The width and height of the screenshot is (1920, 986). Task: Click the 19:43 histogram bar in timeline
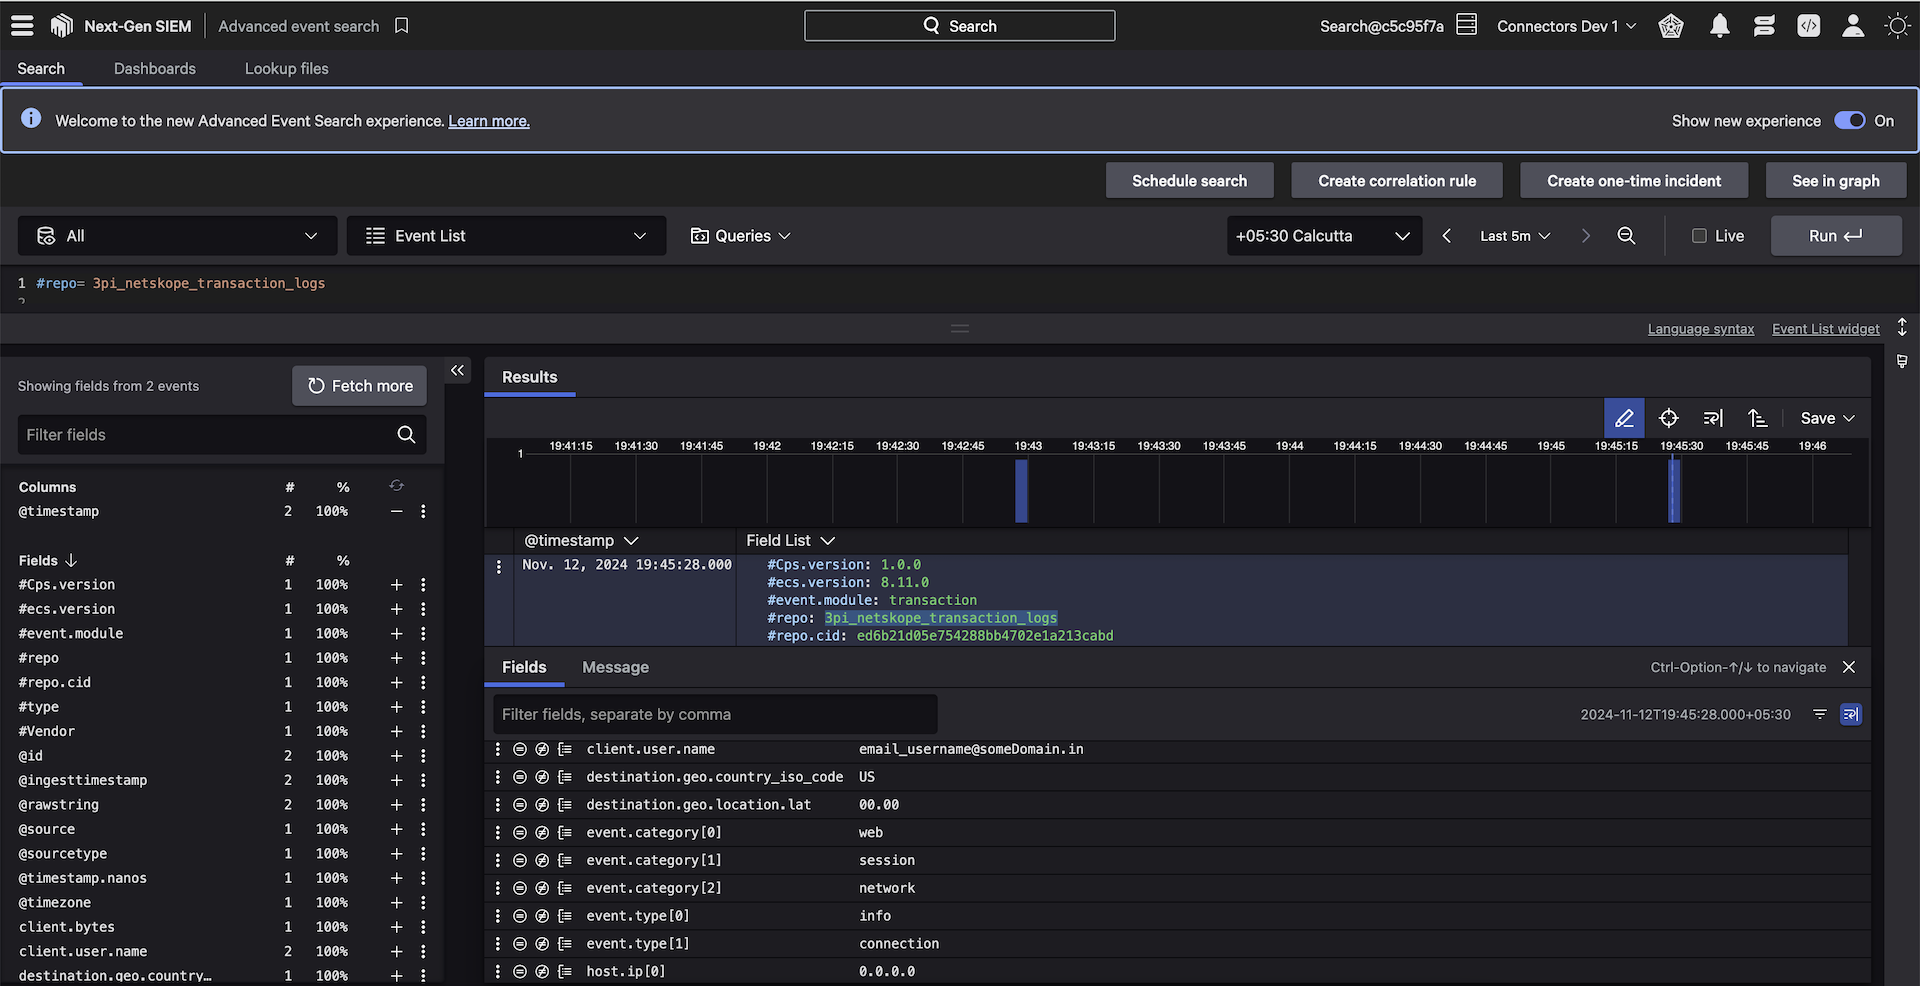point(1021,490)
